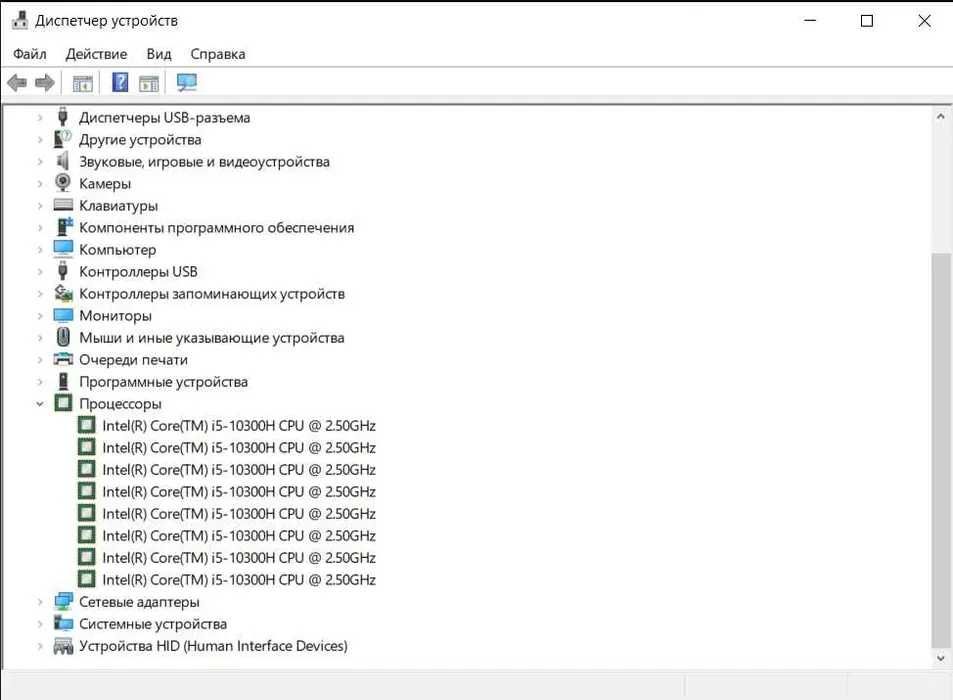Open the Справка menu
Viewport: 953px width, 700px height.
pyautogui.click(x=218, y=54)
